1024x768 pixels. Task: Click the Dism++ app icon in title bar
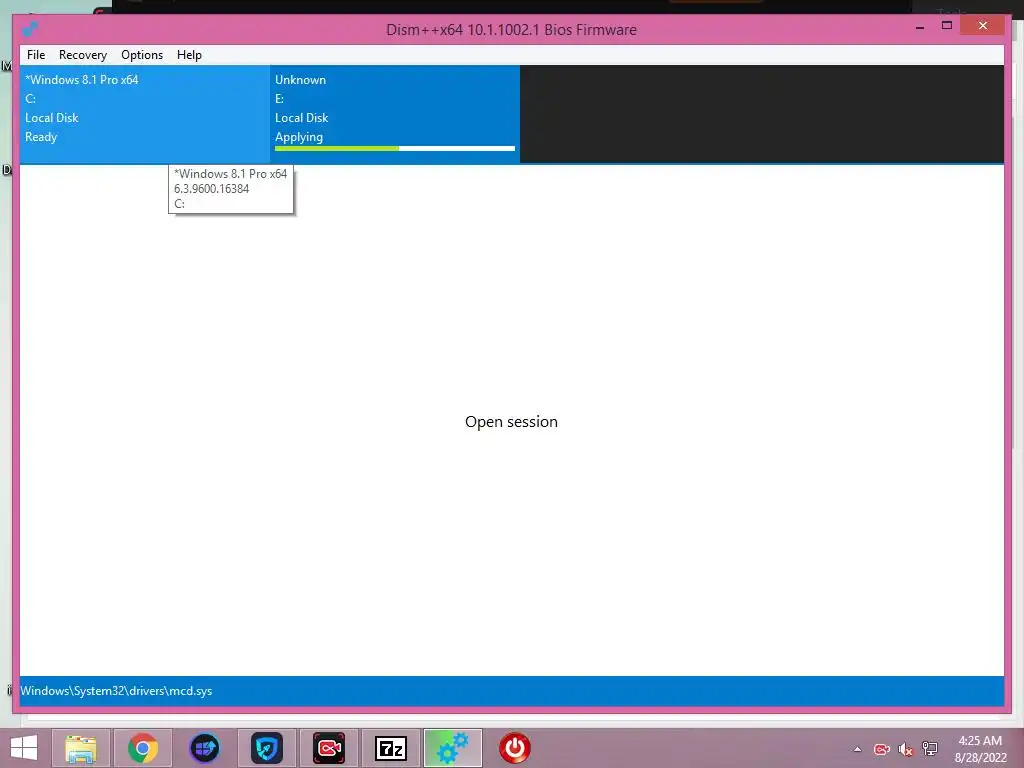point(29,29)
